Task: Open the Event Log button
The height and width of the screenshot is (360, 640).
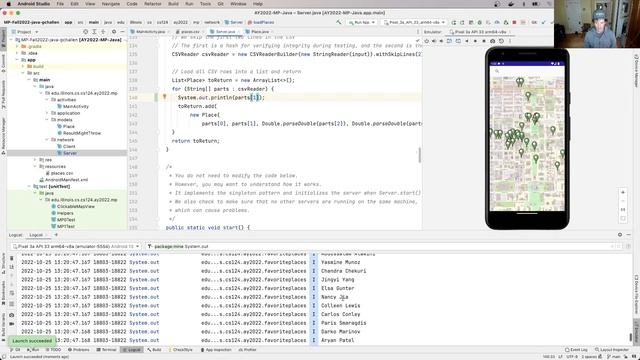Action: 576,350
